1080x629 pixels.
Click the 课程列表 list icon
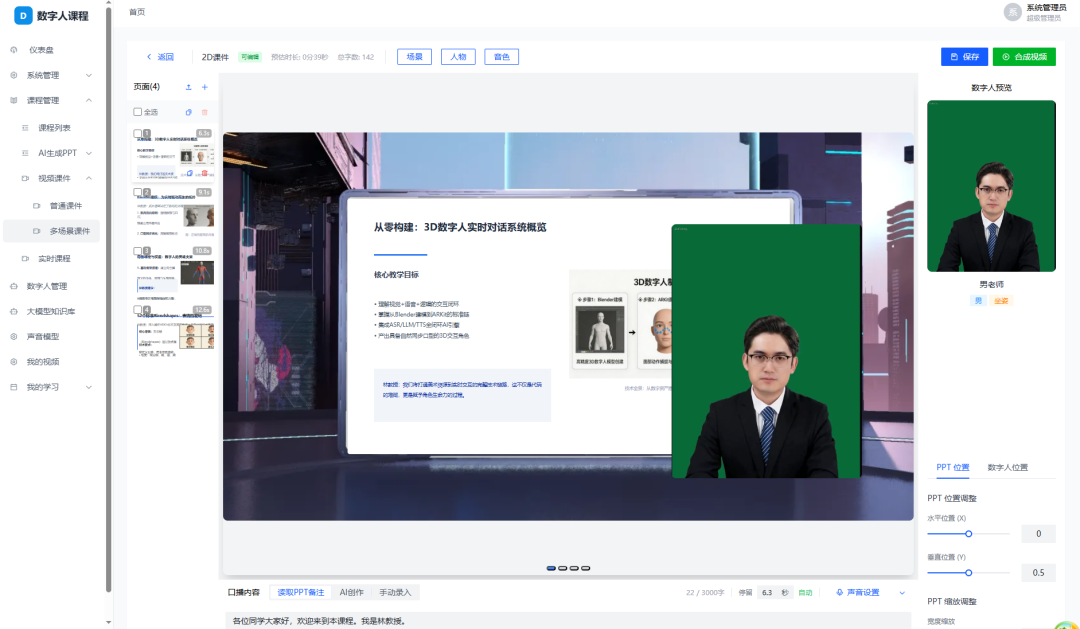click(x=25, y=127)
